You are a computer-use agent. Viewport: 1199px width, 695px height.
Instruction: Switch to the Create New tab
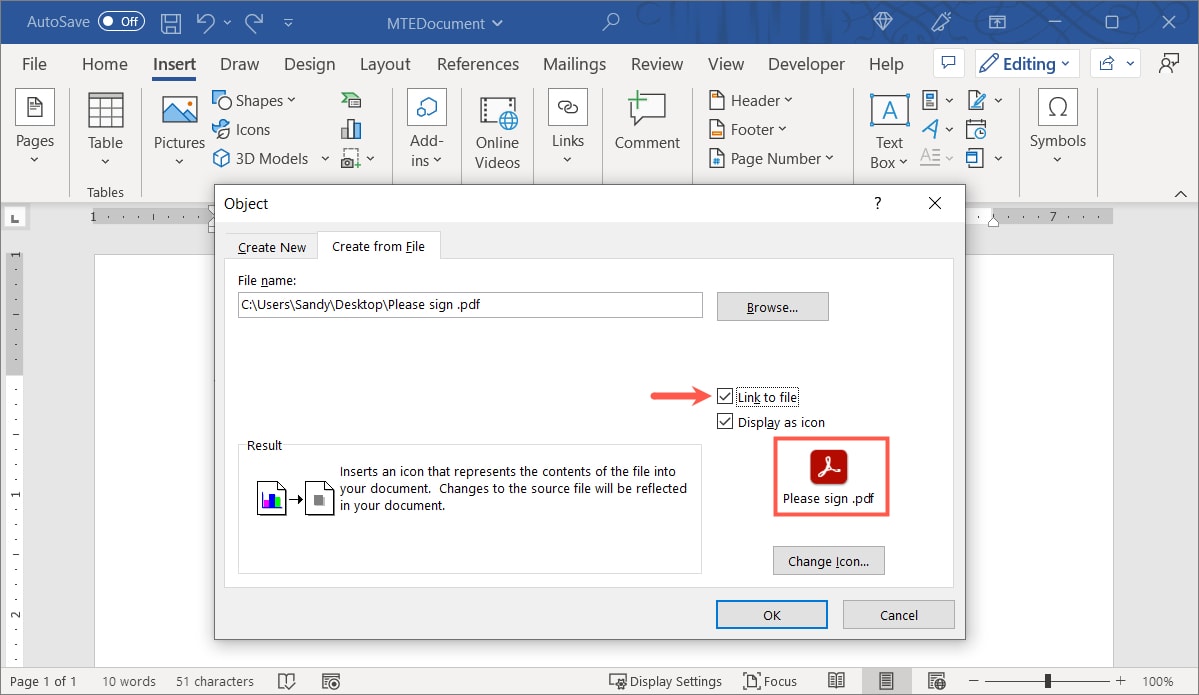(271, 246)
